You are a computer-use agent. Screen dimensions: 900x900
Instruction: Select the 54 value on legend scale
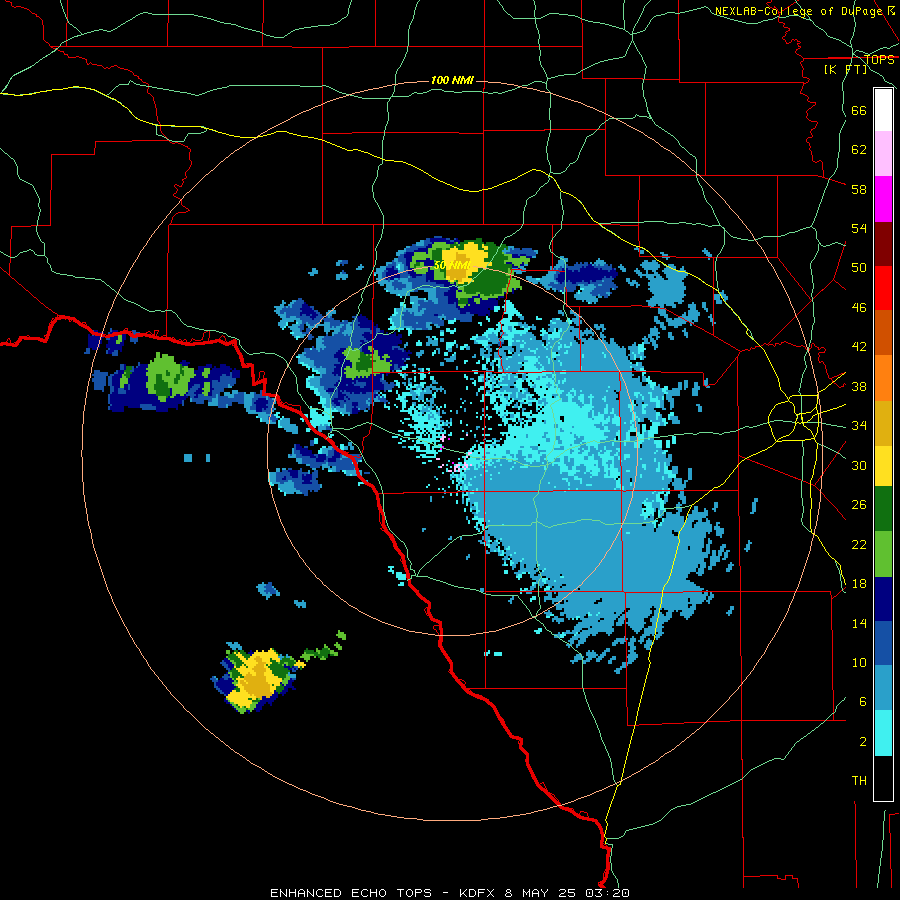[859, 228]
